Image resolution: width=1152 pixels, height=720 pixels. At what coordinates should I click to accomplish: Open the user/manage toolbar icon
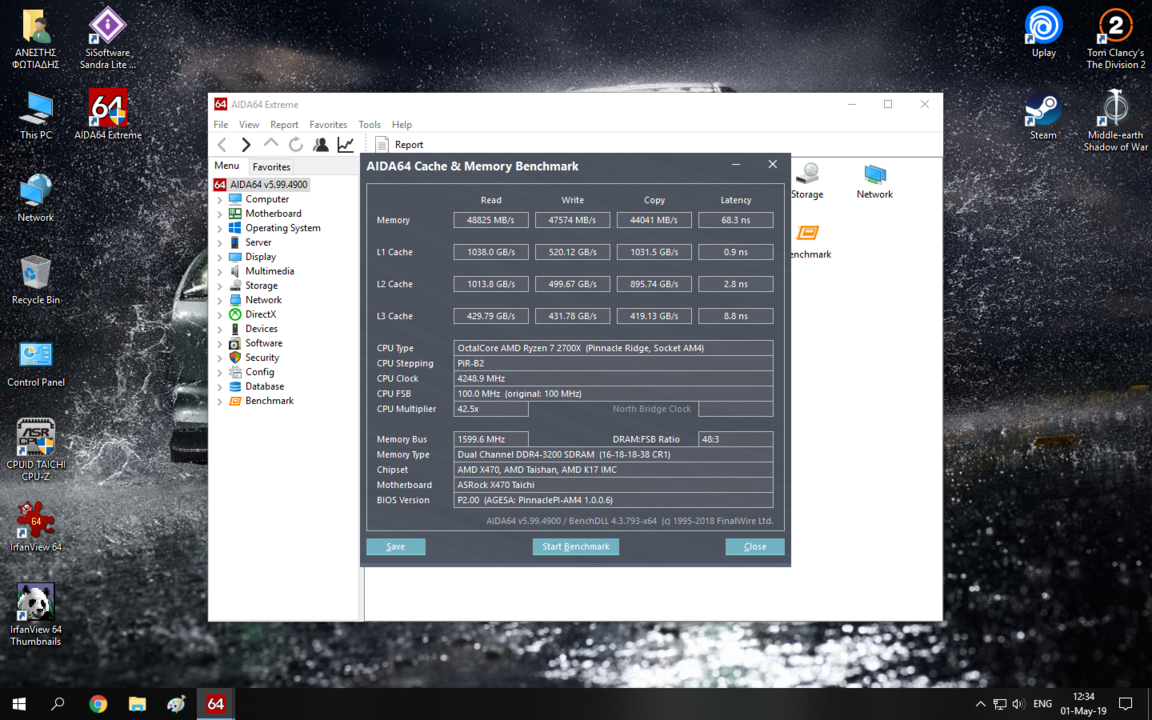pos(320,145)
